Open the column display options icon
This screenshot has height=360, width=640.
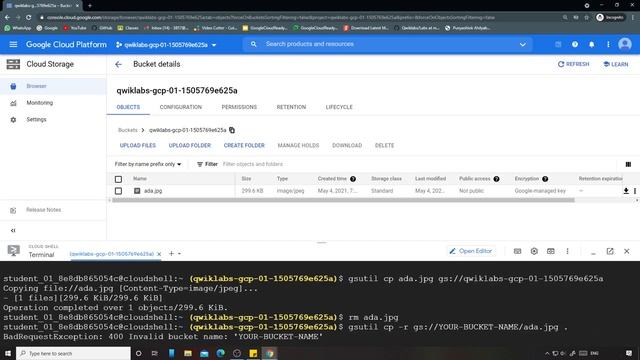tap(628, 164)
